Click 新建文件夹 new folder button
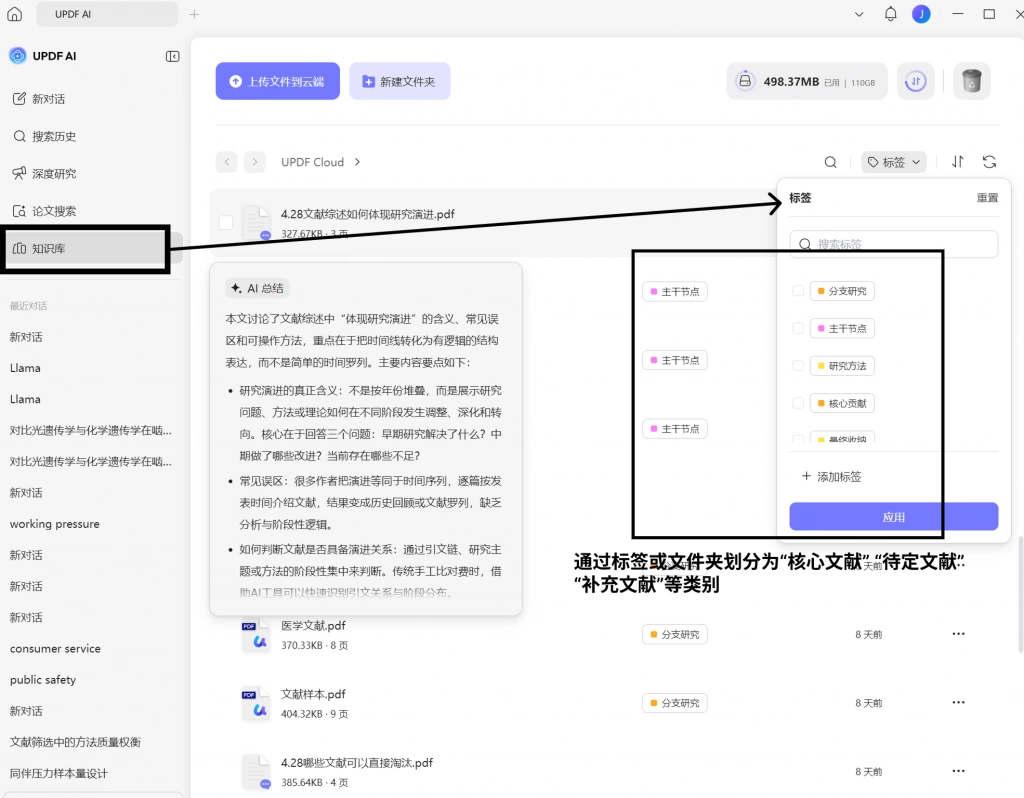This screenshot has width=1024, height=798. 400,82
